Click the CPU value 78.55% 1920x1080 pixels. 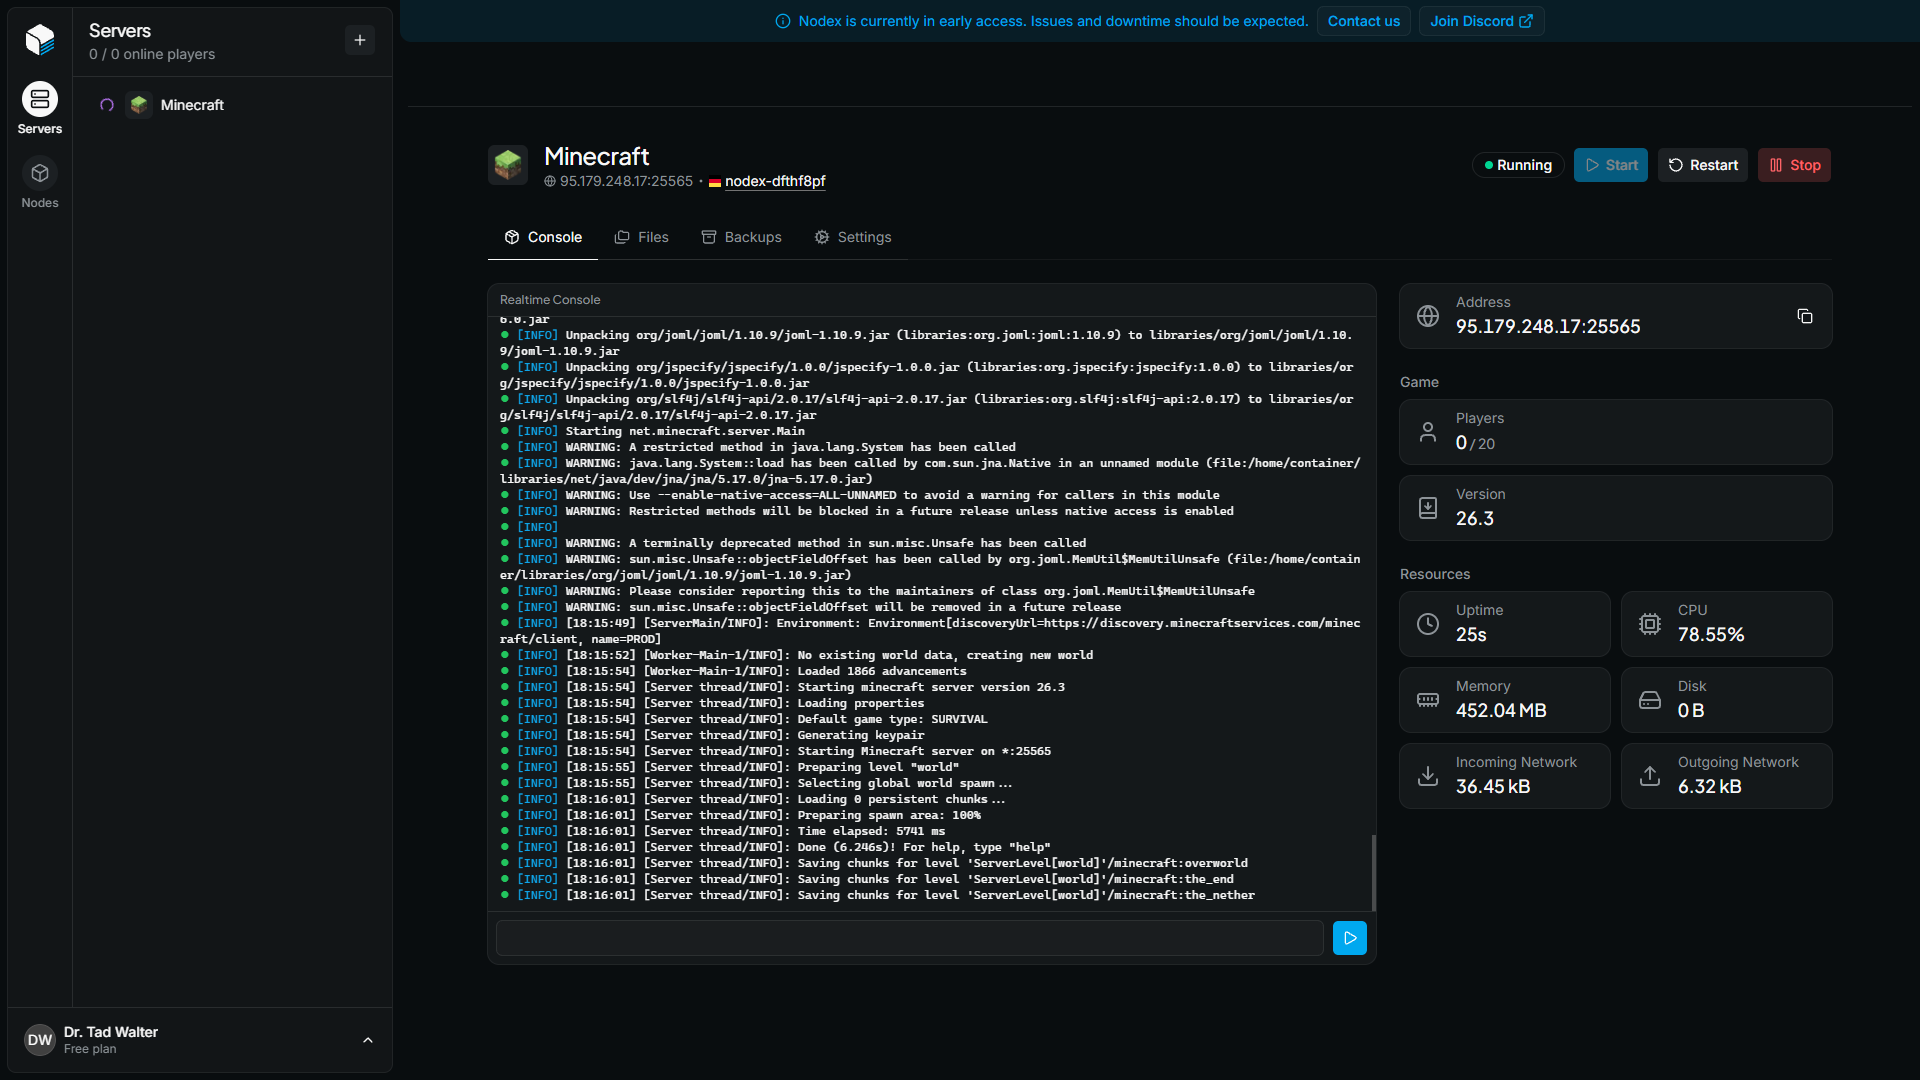coord(1711,635)
